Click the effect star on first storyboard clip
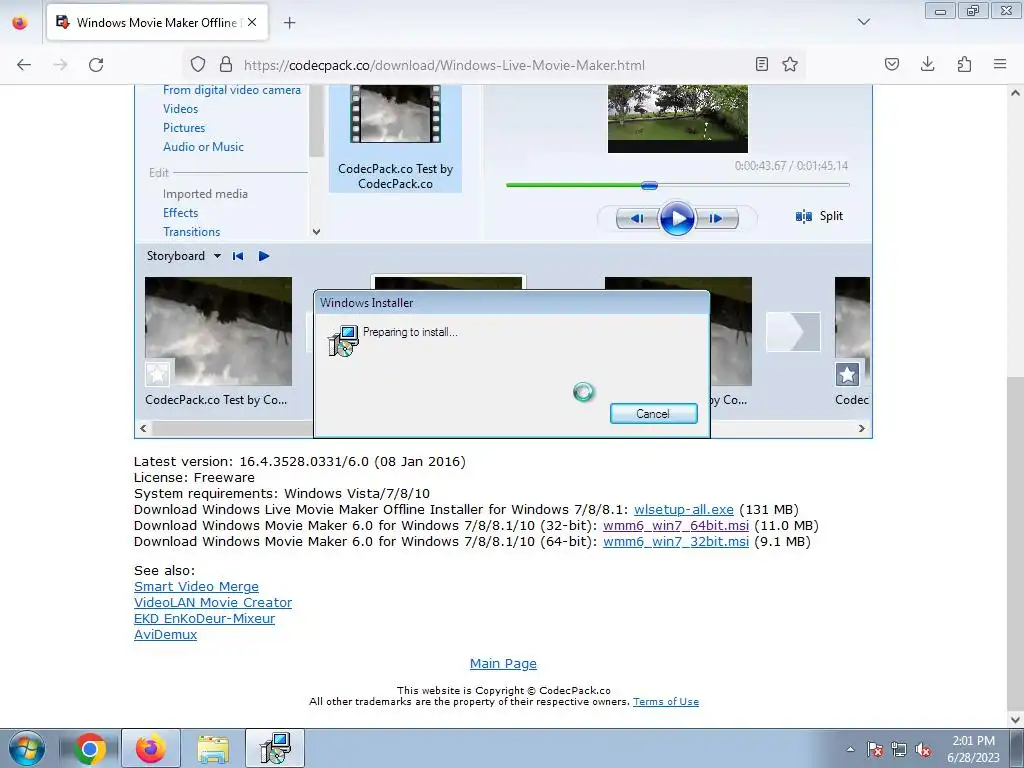Image resolution: width=1024 pixels, height=768 pixels. pos(157,374)
